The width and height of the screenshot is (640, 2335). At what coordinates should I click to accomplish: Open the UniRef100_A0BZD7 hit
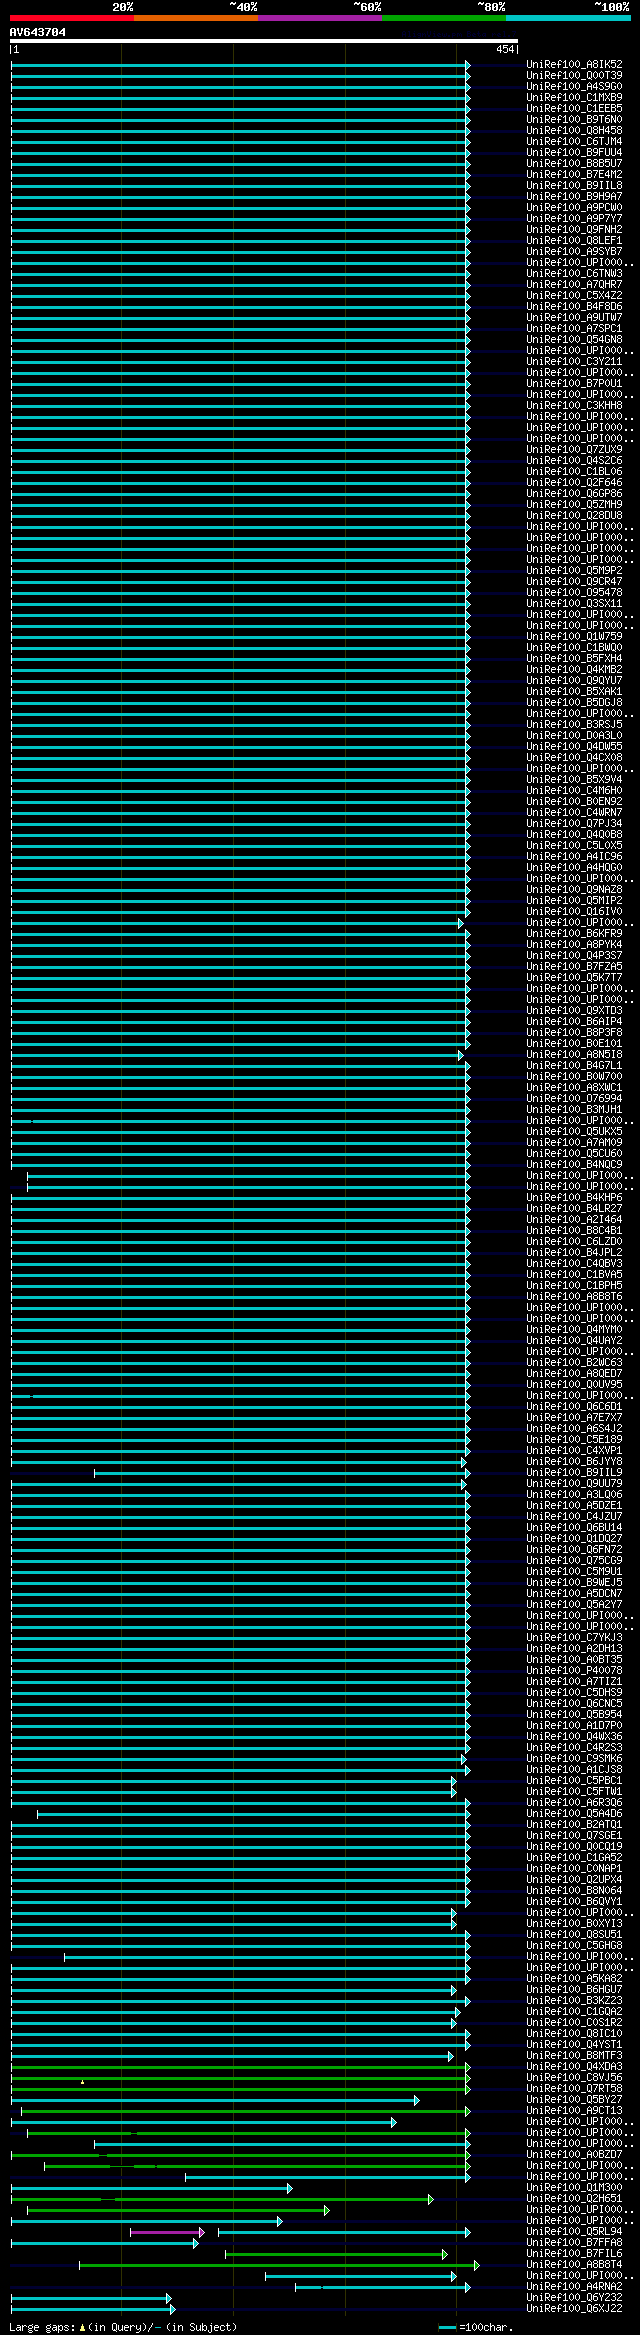coord(574,2155)
